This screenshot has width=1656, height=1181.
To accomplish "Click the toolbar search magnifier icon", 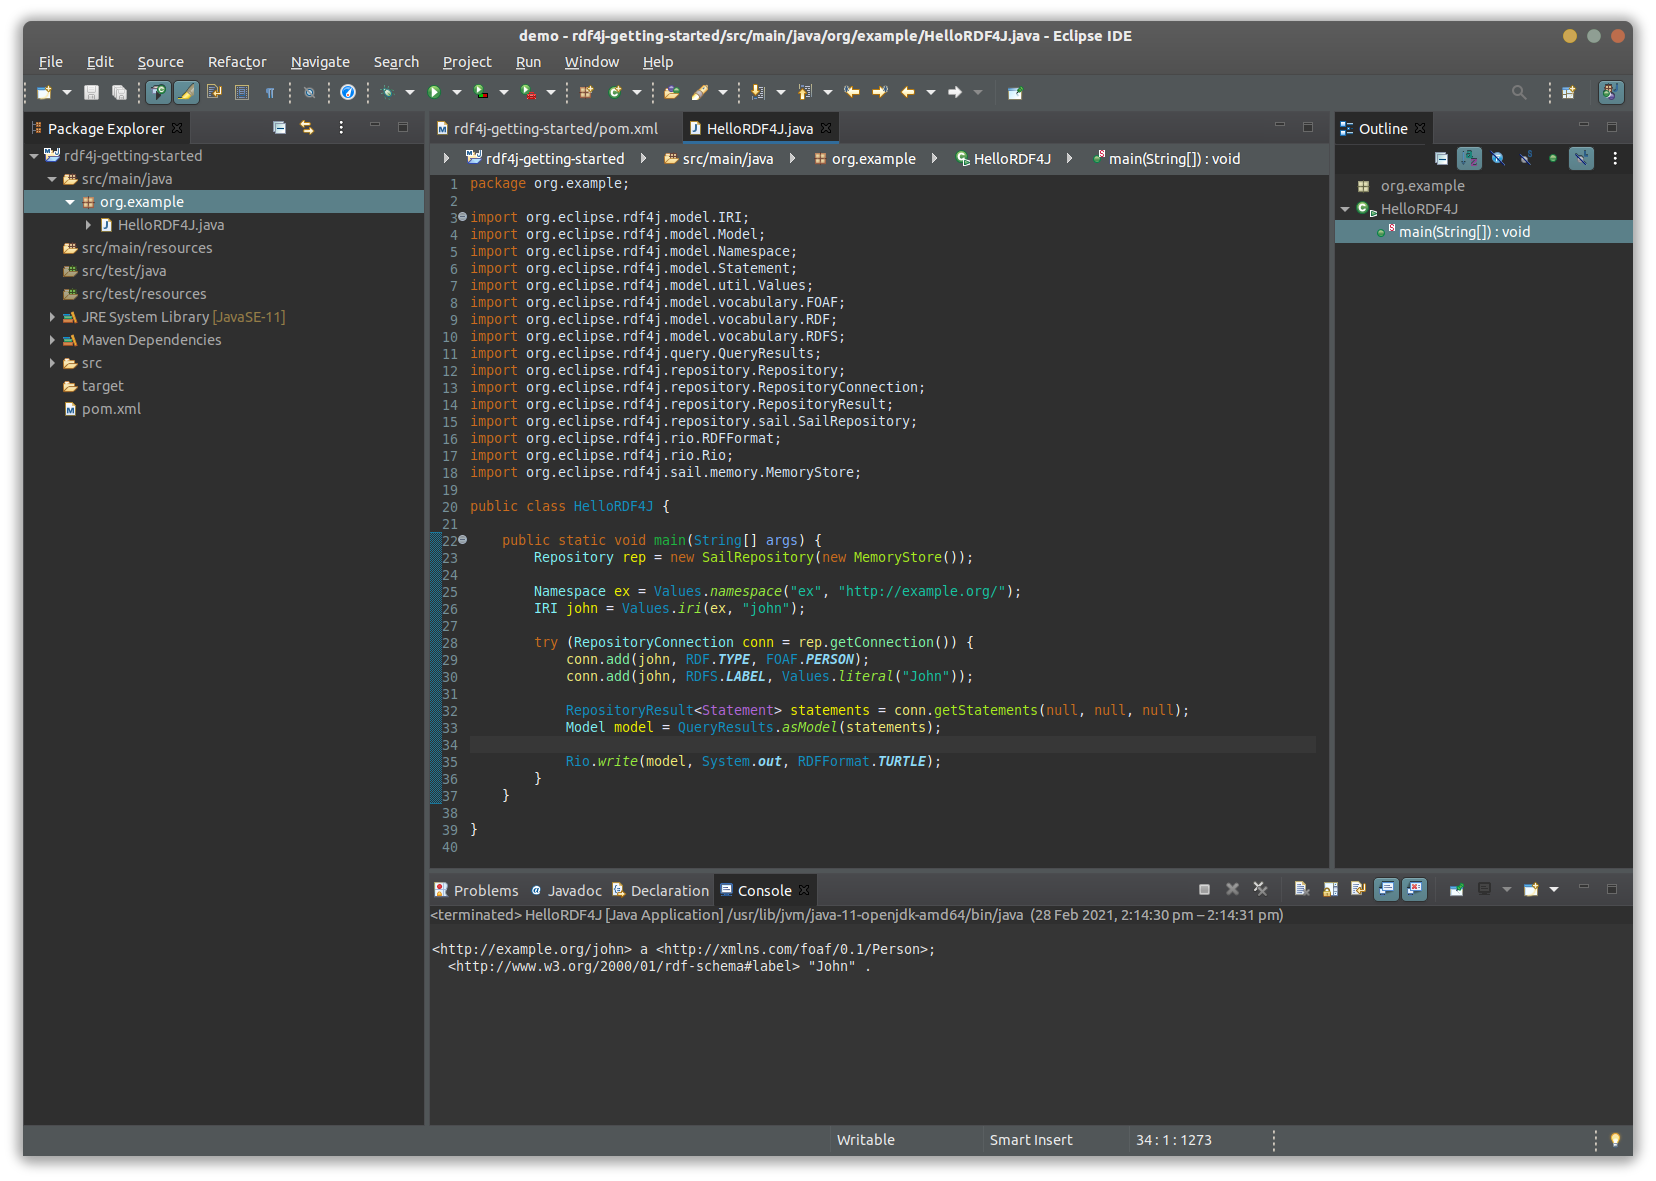I will tap(1519, 92).
